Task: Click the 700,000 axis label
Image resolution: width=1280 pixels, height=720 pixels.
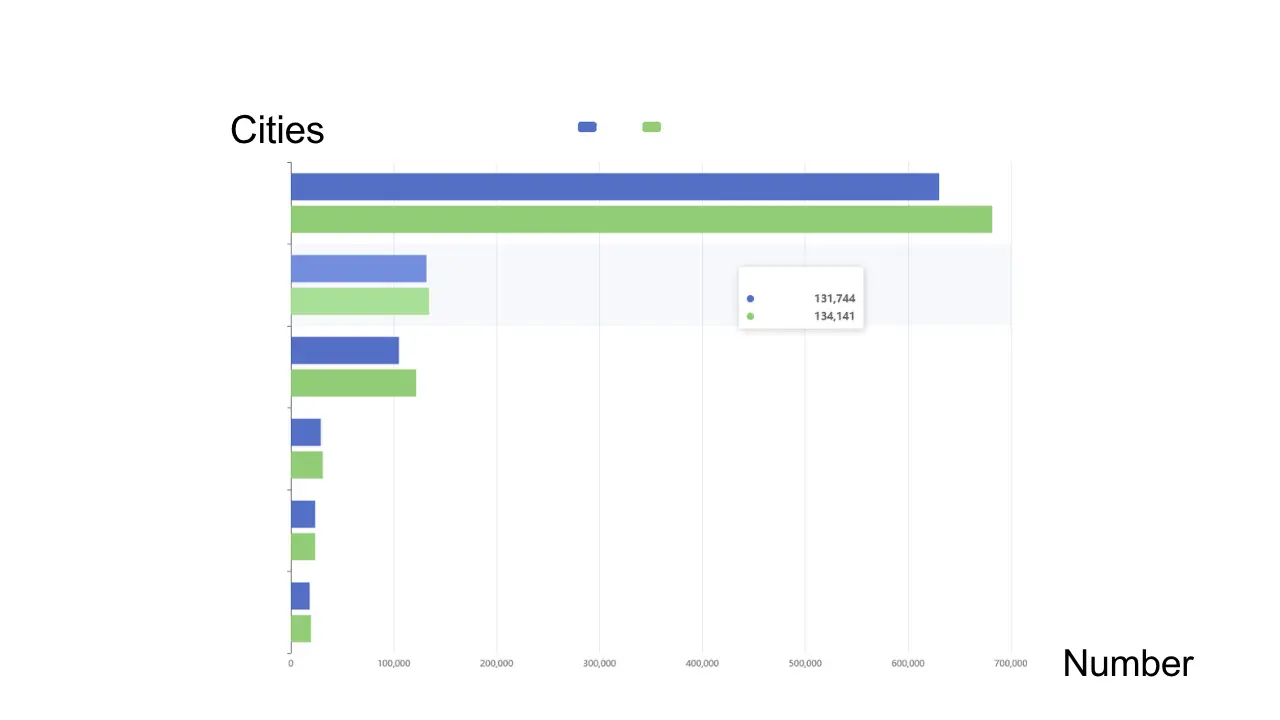Action: click(1011, 663)
